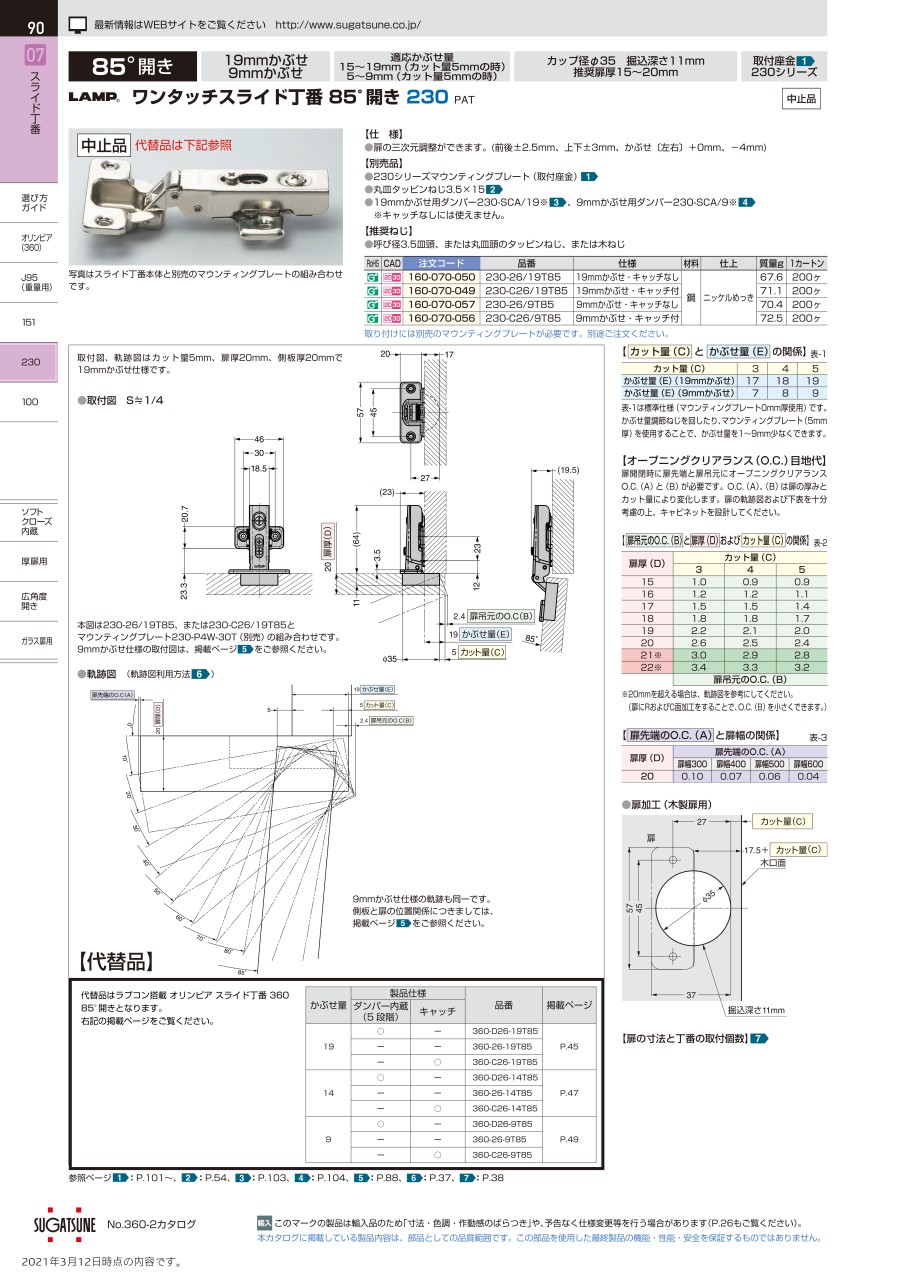Viewport: 900px width, 1272px height.
Task: Click the RoHS icon for order code 160-070-050
Action: click(x=372, y=276)
